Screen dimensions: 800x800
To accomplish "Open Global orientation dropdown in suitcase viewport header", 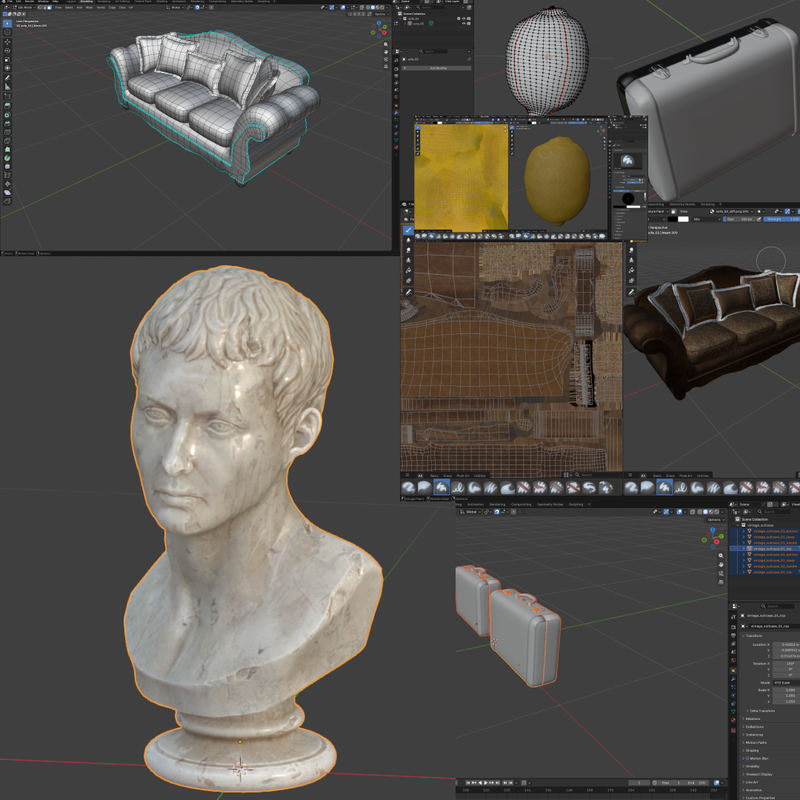I will [x=470, y=511].
